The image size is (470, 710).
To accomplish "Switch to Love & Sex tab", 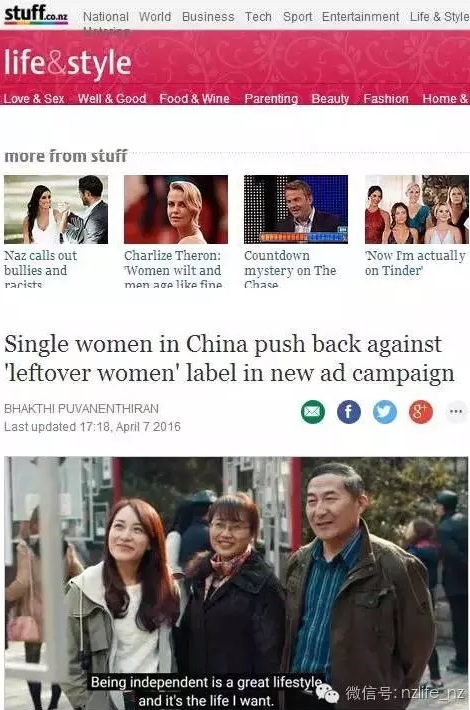I will tap(34, 99).
